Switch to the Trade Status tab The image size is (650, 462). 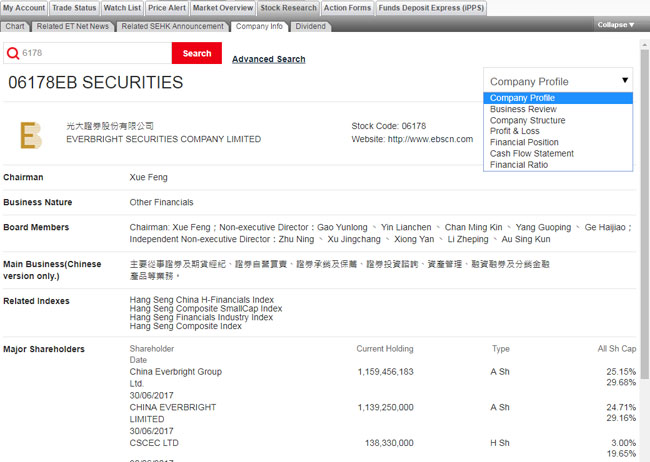point(74,8)
